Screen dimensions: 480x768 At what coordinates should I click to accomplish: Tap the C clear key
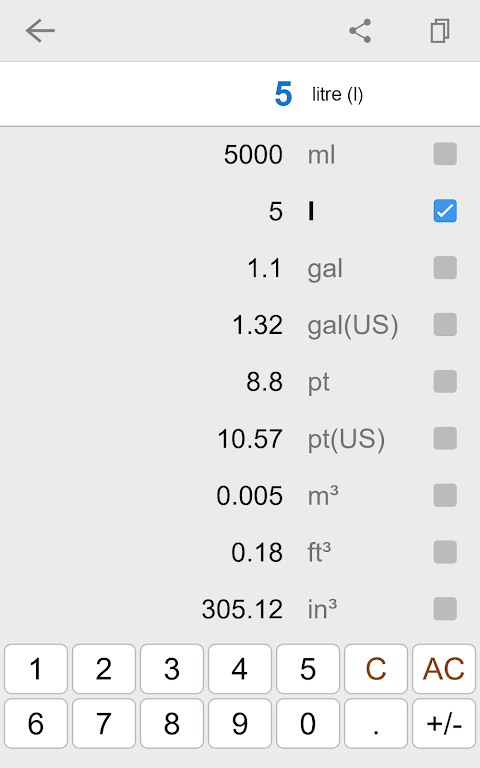[376, 669]
